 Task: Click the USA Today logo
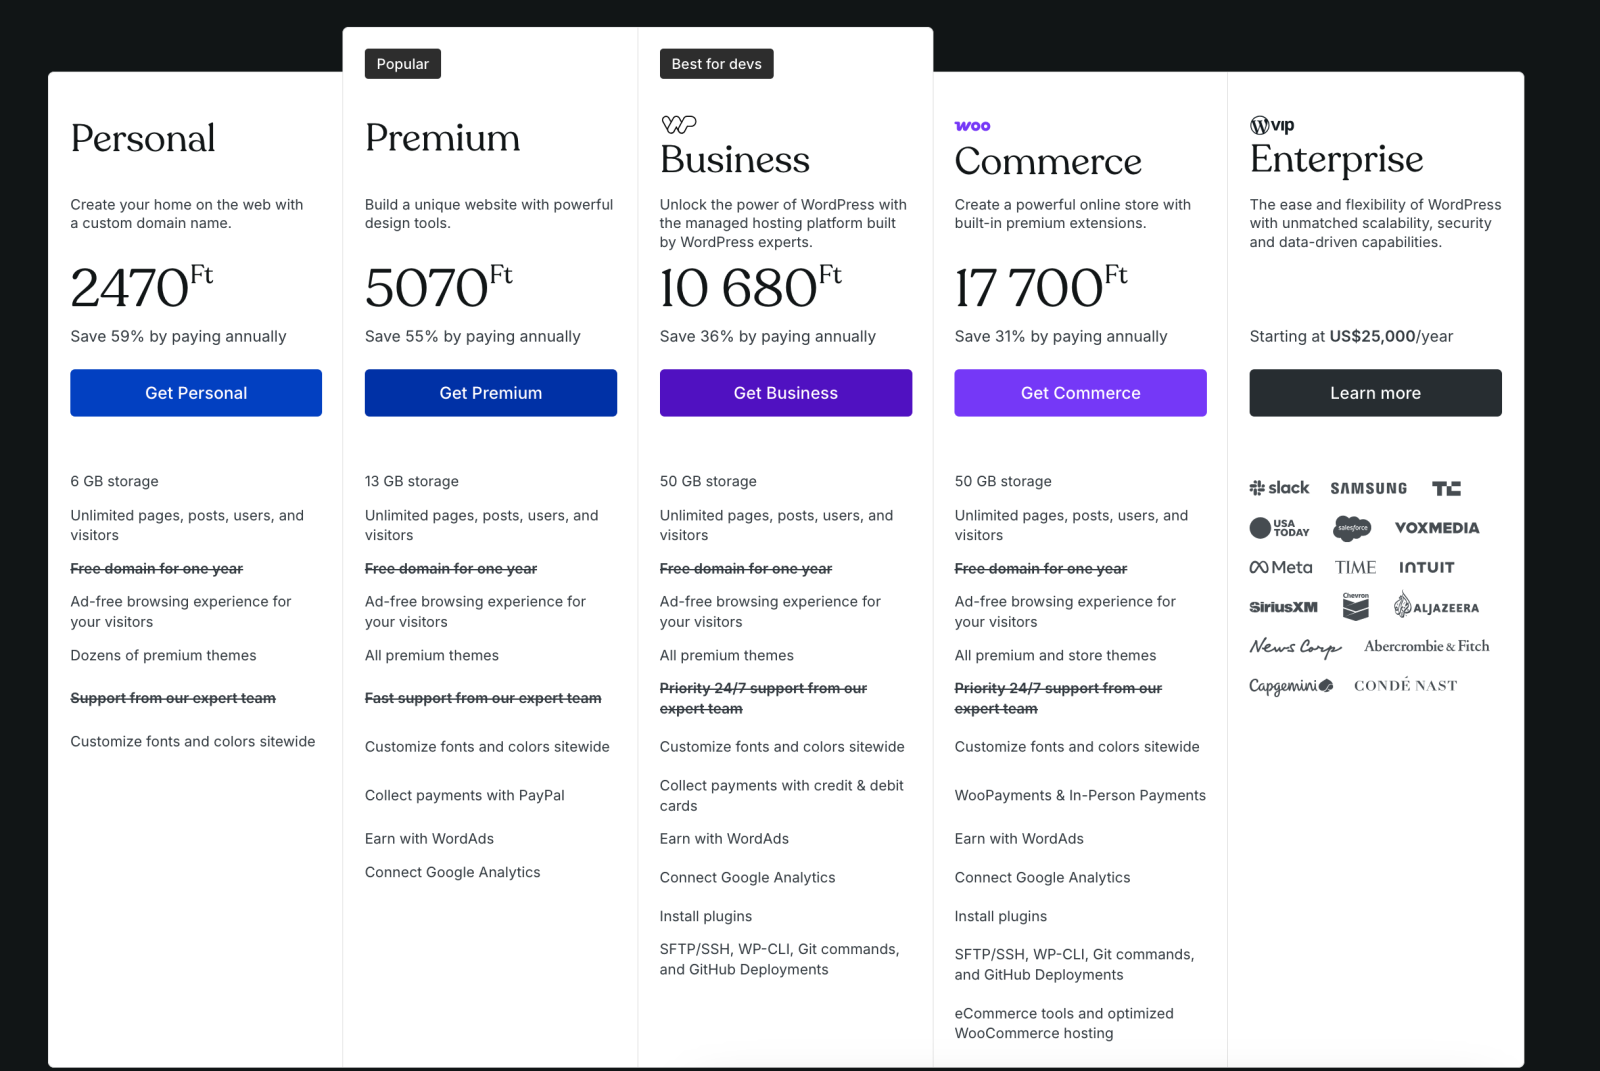pyautogui.click(x=1279, y=528)
